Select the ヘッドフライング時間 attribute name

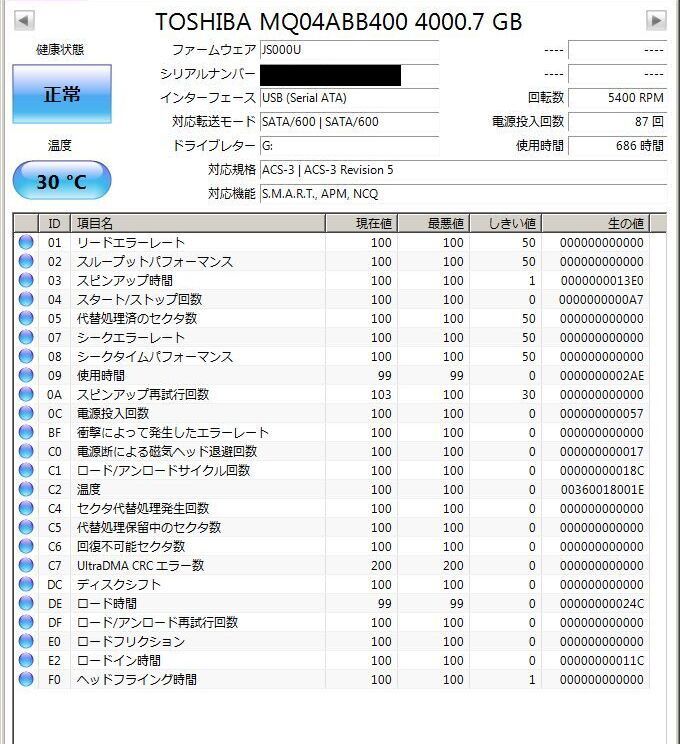(x=137, y=679)
